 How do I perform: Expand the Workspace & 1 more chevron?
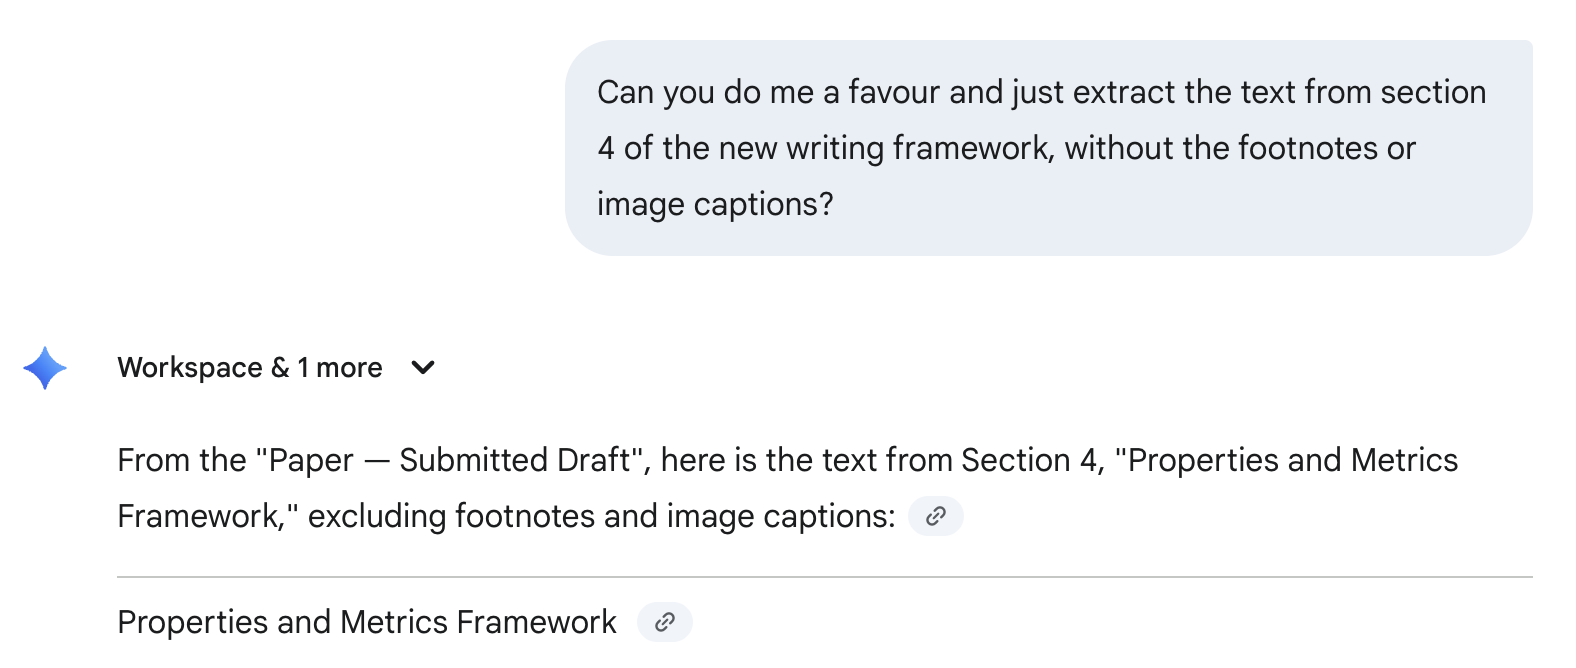[423, 368]
